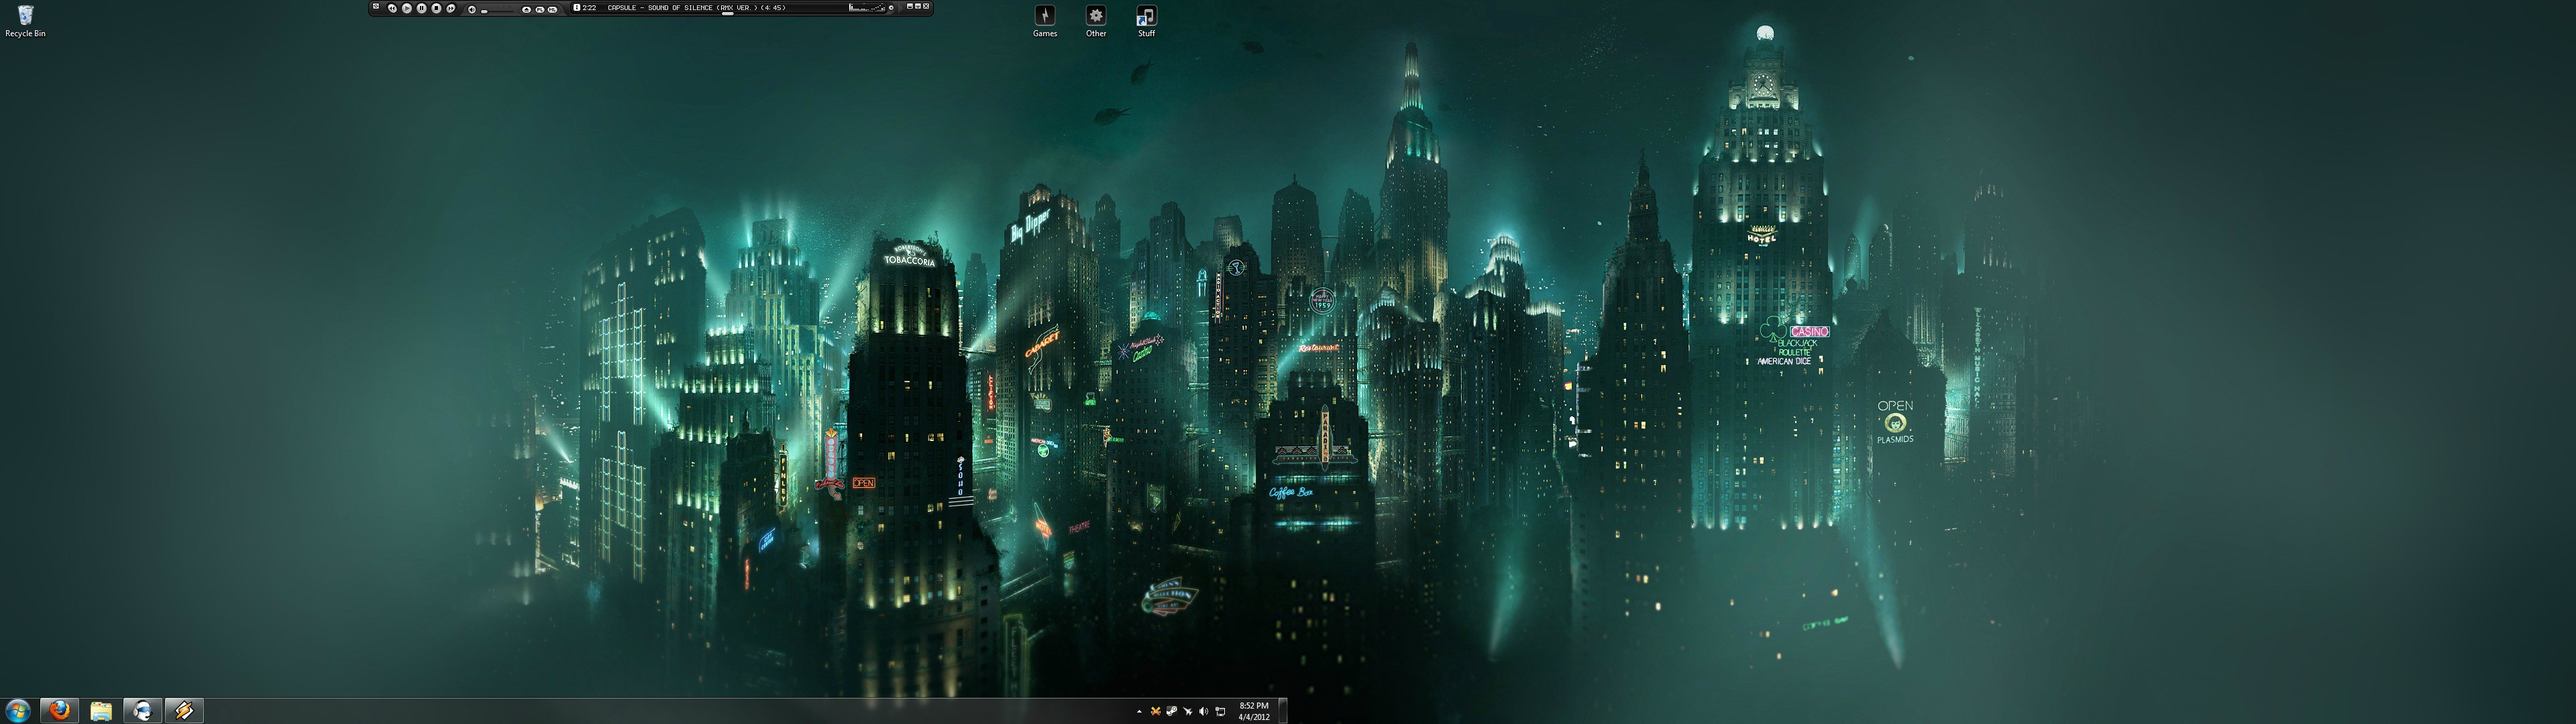Screen dimensions: 2576x724
Task: Select the Other desktop shortcut
Action: point(1096,21)
